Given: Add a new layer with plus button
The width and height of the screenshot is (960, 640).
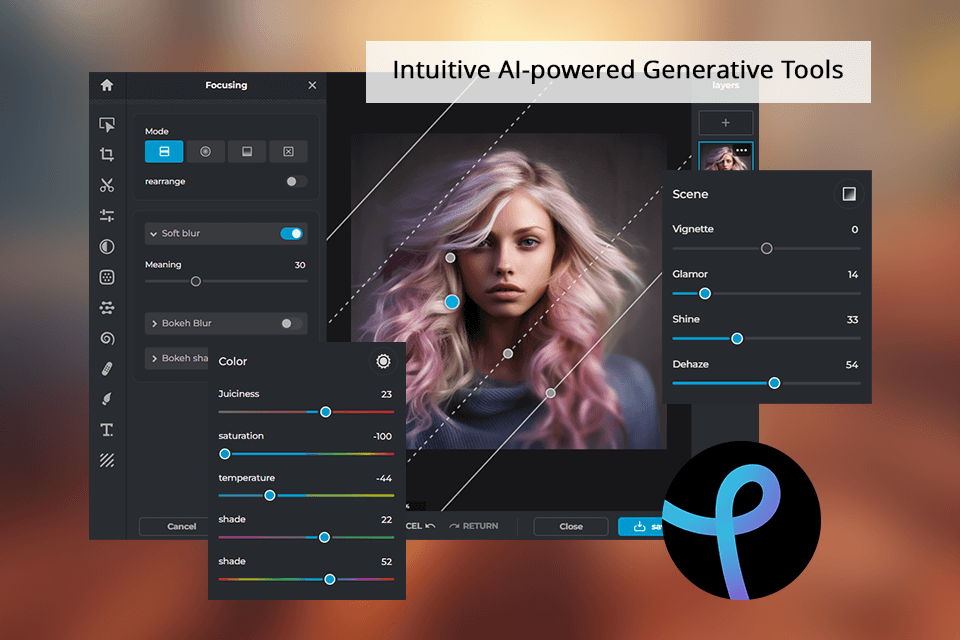Looking at the screenshot, I should (x=726, y=122).
